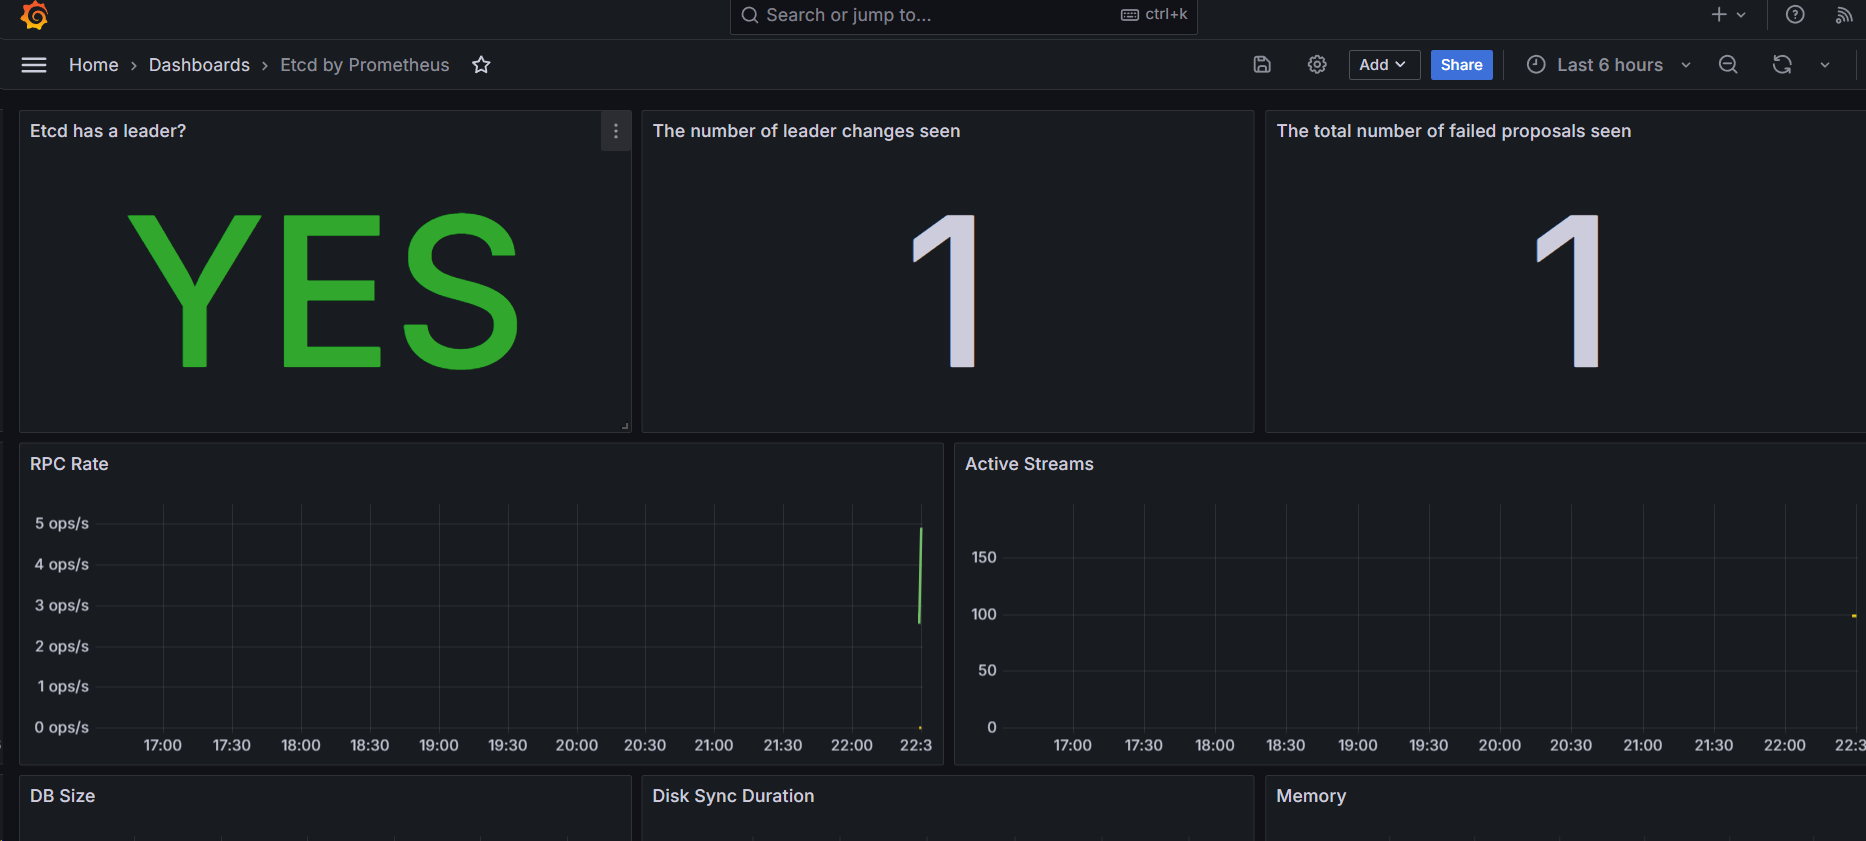Expand the refresh interval dropdown
The width and height of the screenshot is (1866, 841).
click(x=1825, y=65)
